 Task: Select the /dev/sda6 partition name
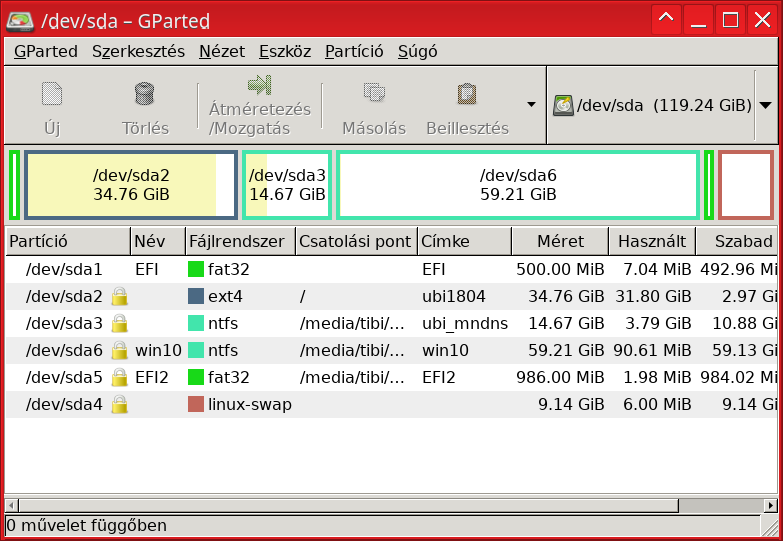click(64, 350)
